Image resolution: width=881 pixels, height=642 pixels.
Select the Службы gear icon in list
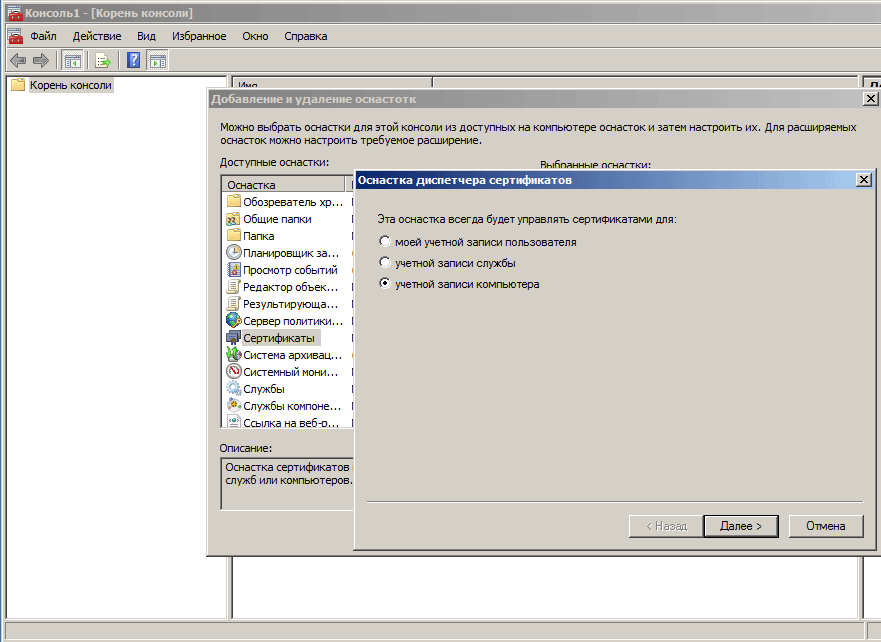[x=233, y=389]
